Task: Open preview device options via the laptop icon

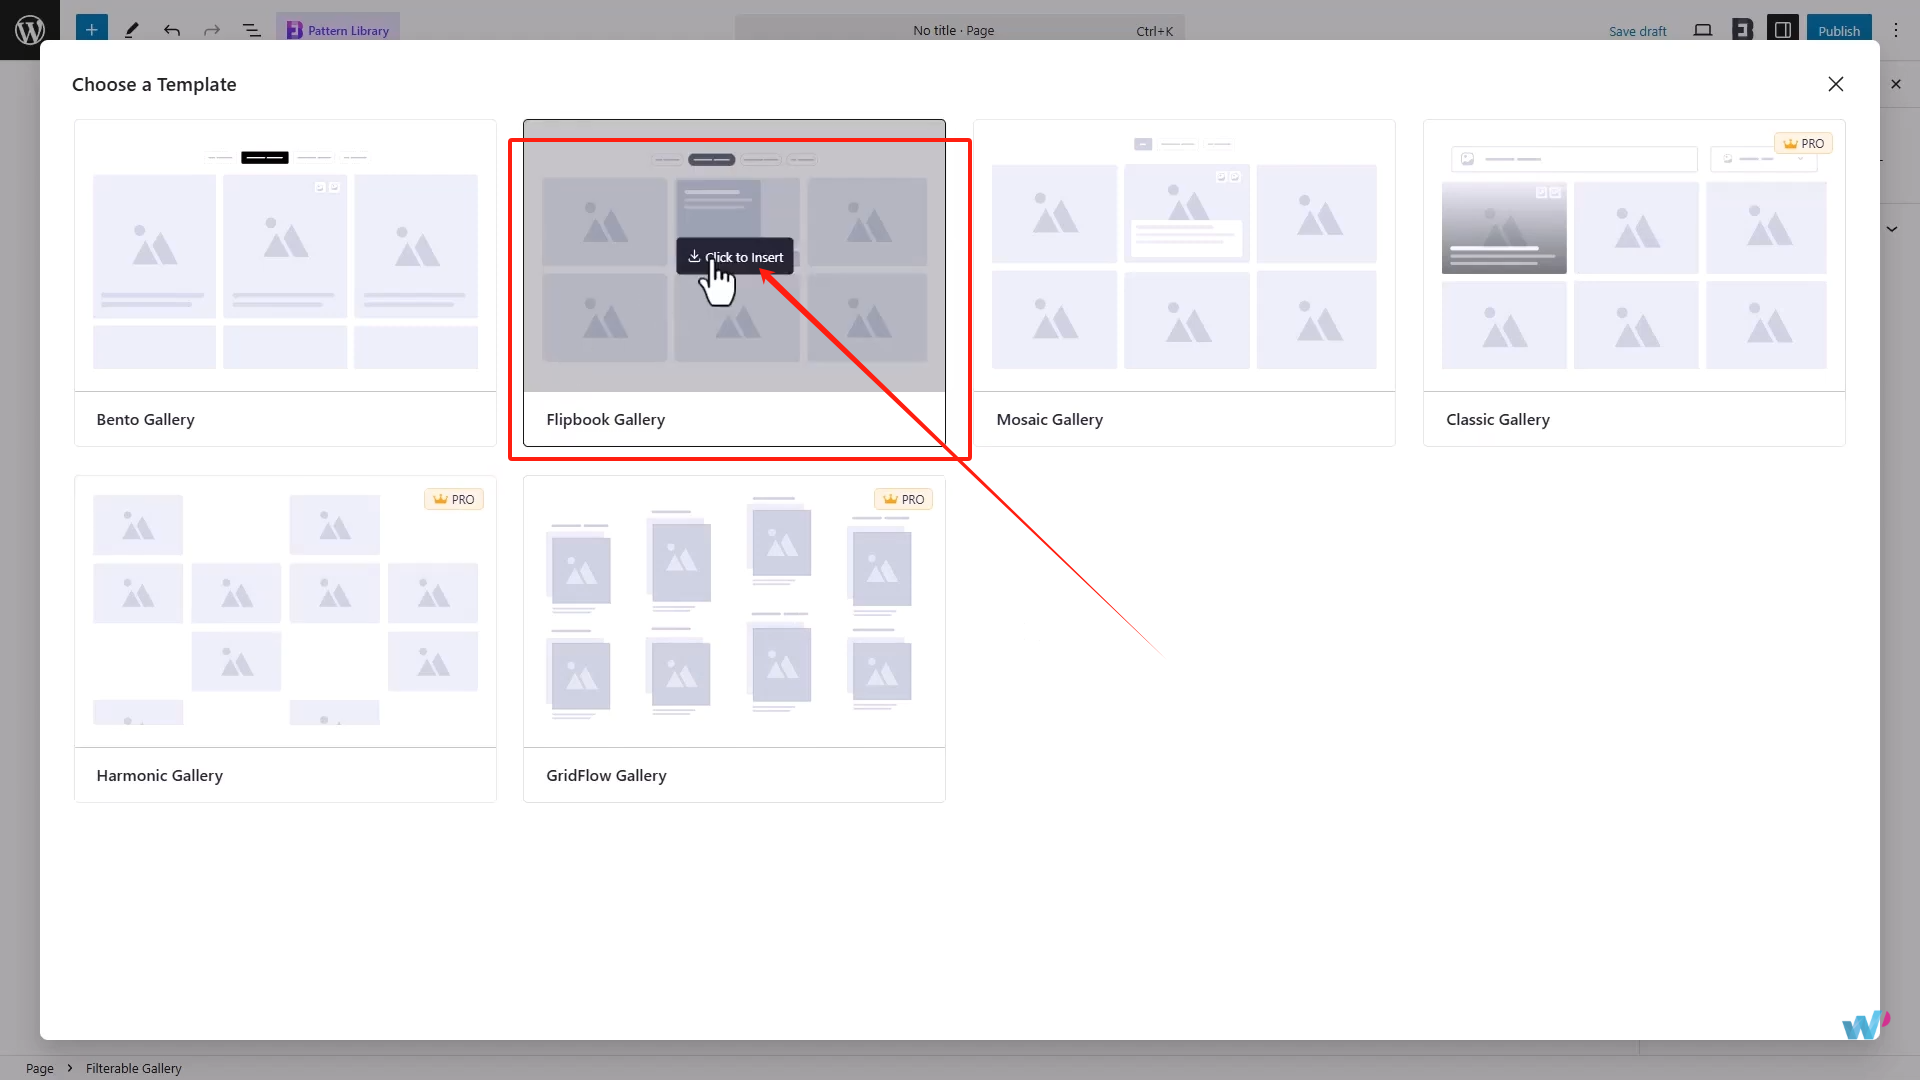Action: pyautogui.click(x=1702, y=30)
